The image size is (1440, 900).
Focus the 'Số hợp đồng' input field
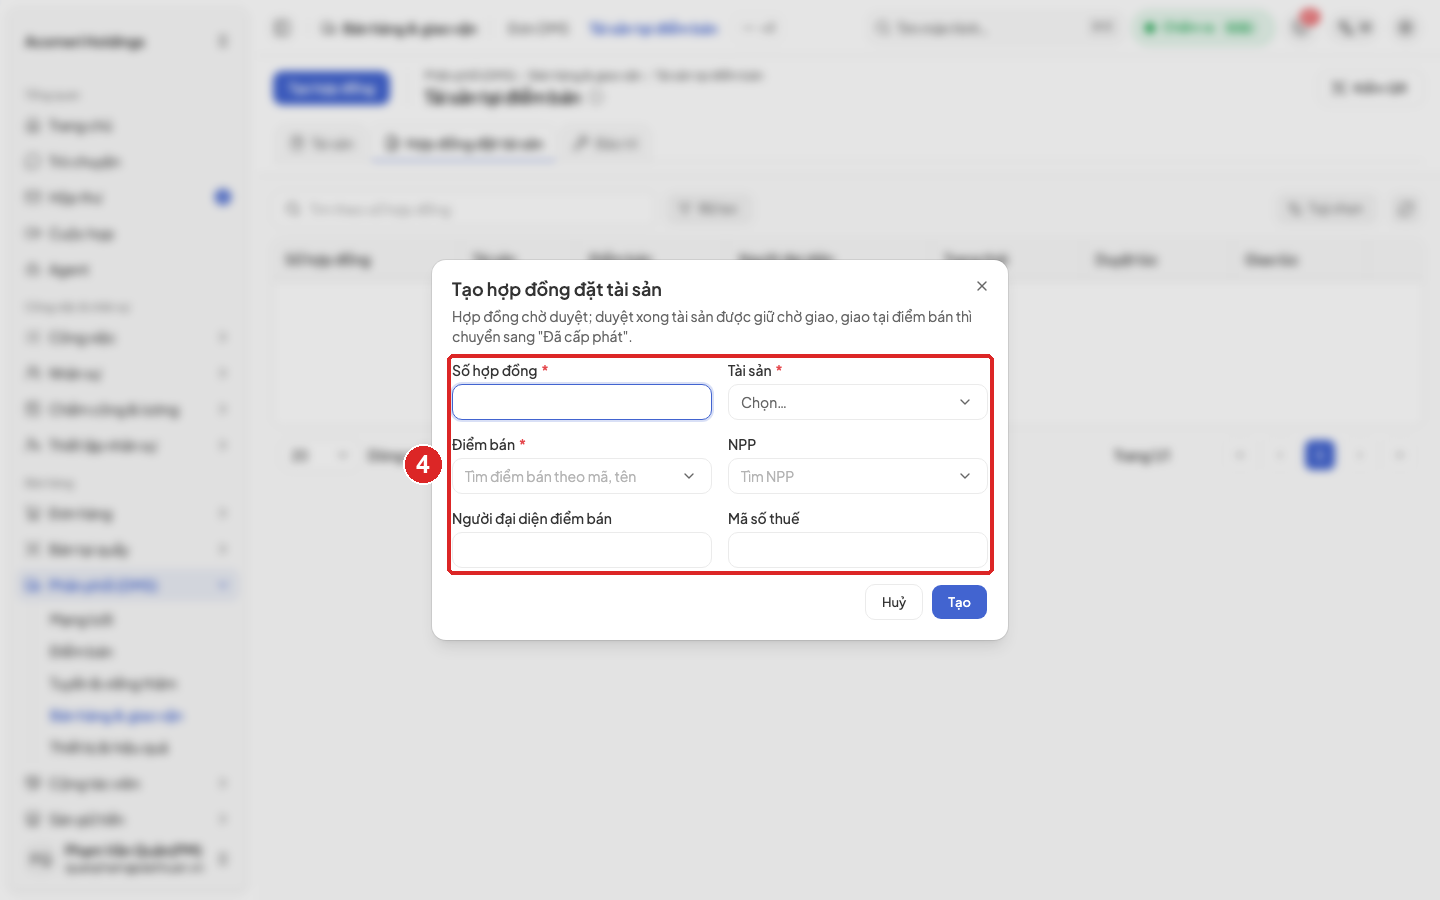click(x=582, y=402)
